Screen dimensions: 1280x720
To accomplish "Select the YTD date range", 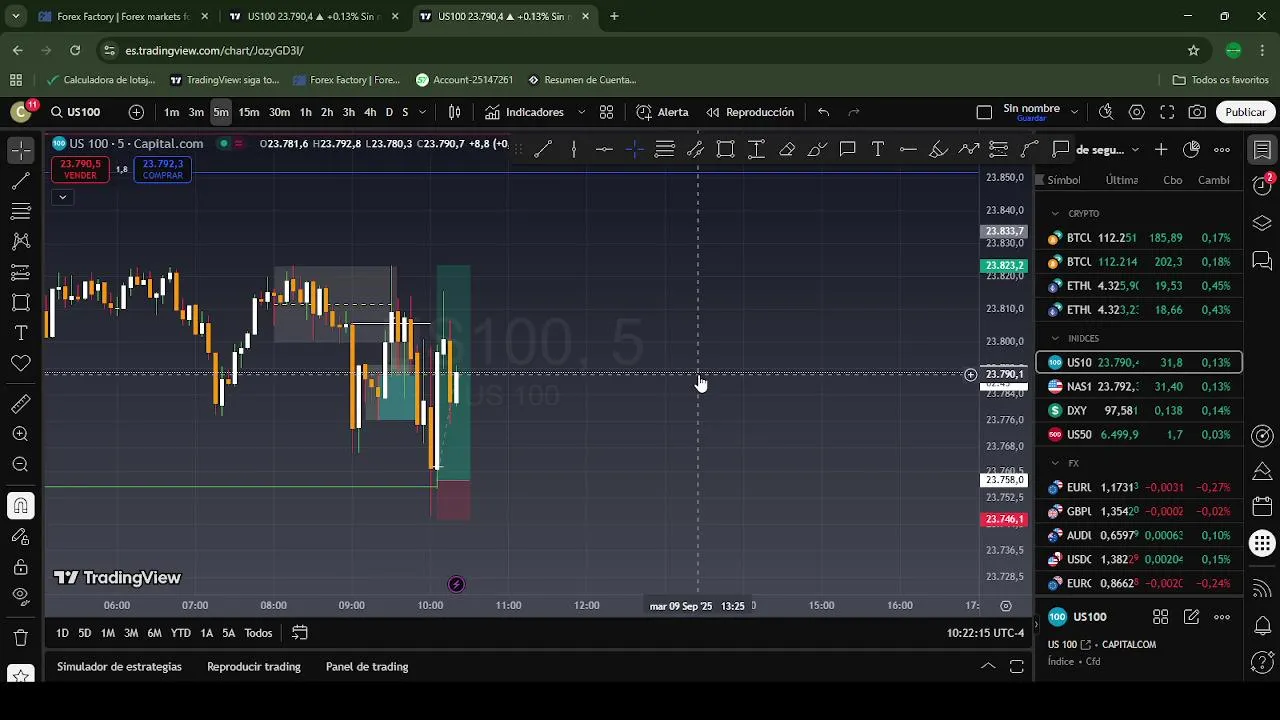I will (180, 633).
